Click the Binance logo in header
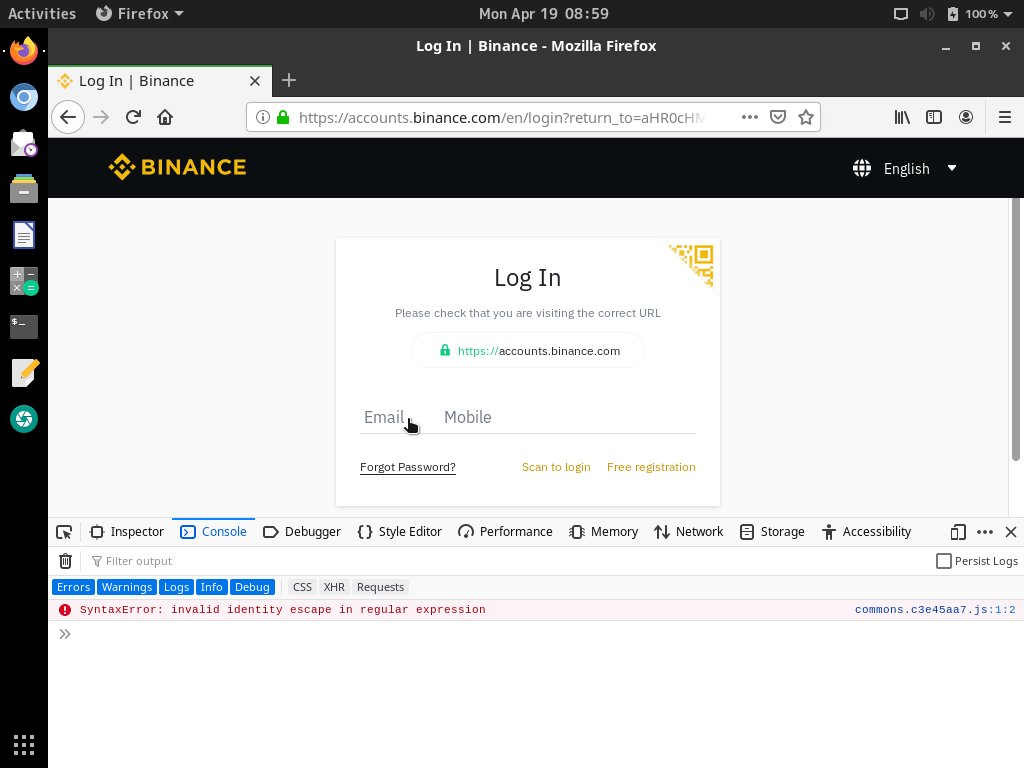Viewport: 1024px width, 768px height. coord(178,167)
